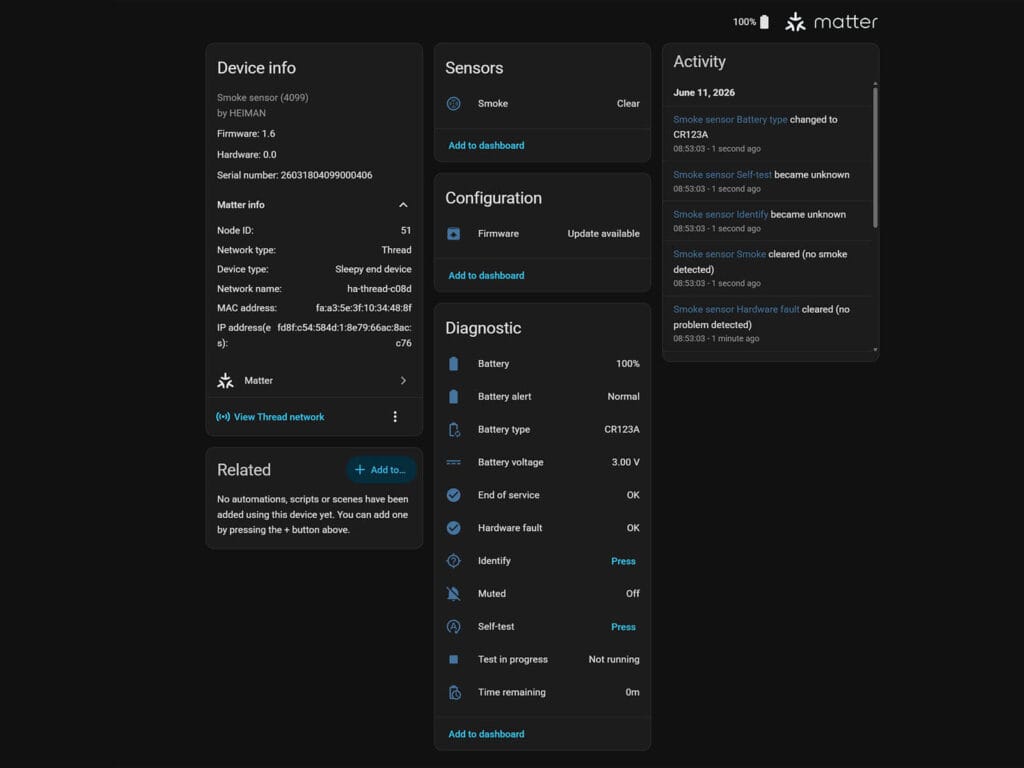Click the Battery alert icon
Screen dimensions: 1024x768
coord(453,396)
